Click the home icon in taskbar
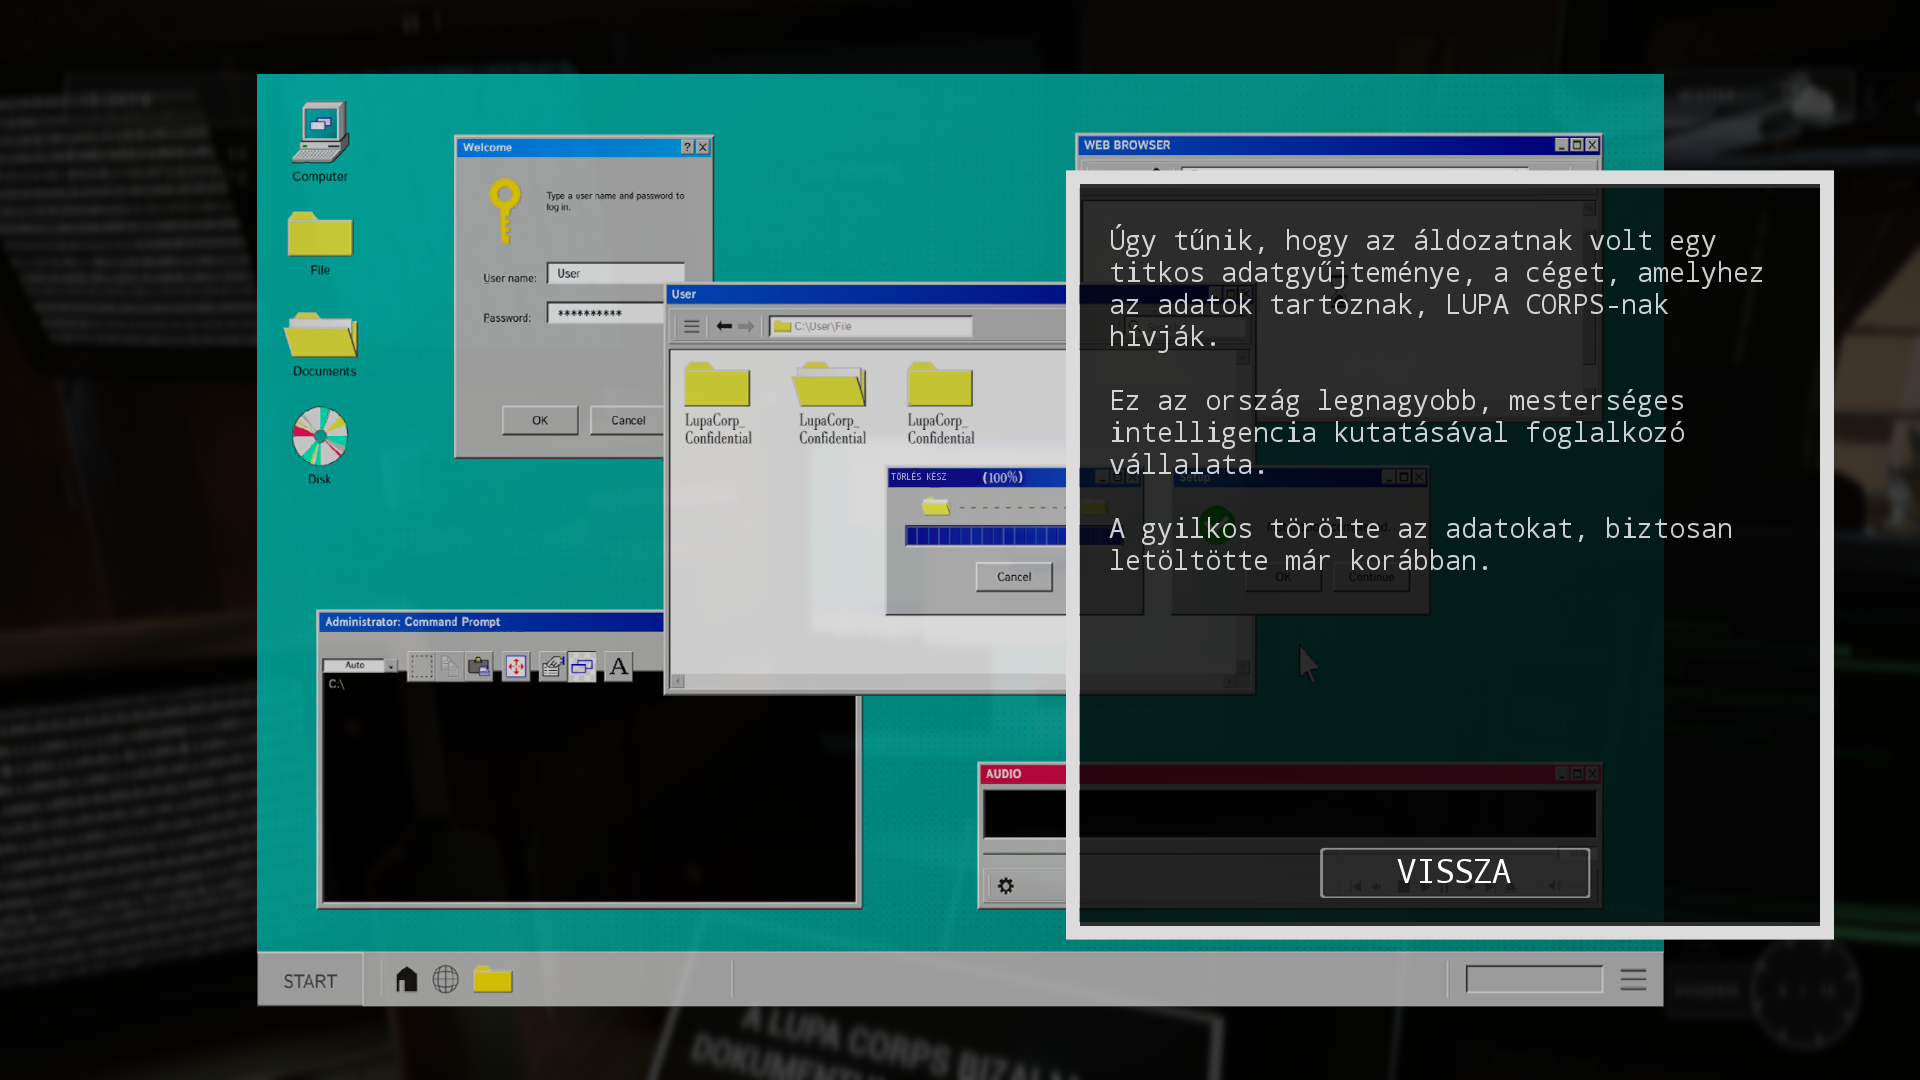1920x1080 pixels. click(x=406, y=979)
